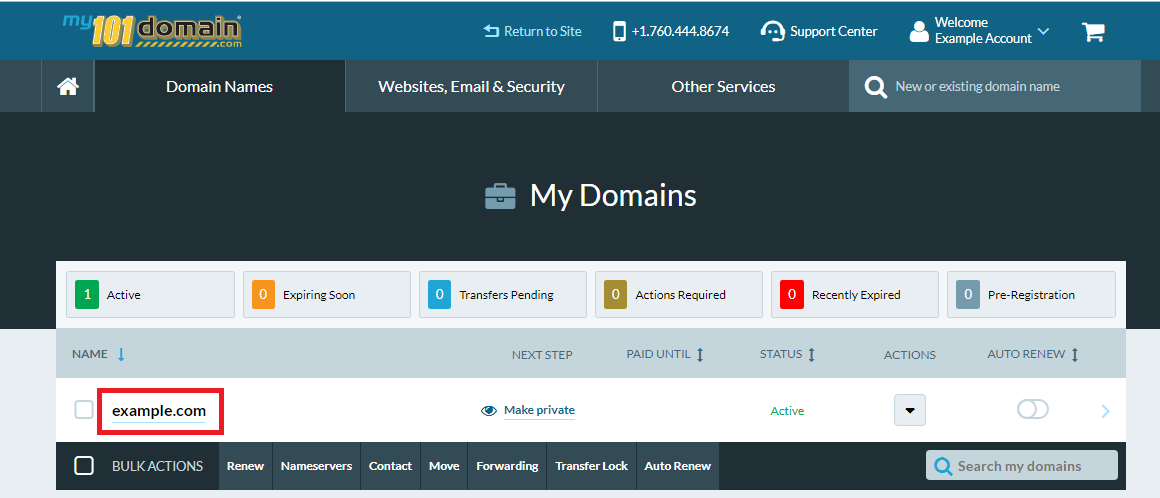Click the Make private link
Viewport: 1160px width, 498px height.
click(539, 410)
